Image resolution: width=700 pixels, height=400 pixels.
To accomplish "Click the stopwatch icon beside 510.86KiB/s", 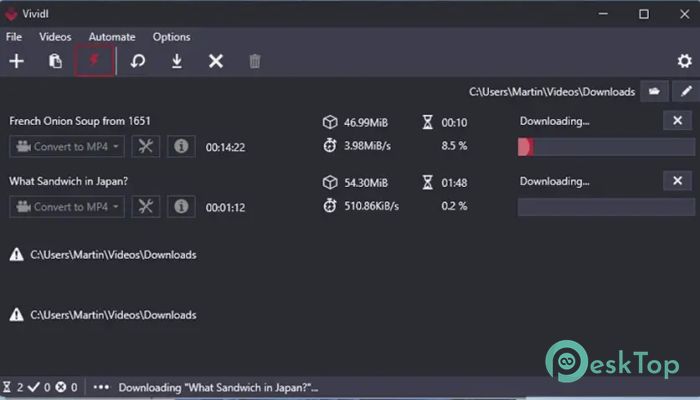I will pyautogui.click(x=330, y=205).
